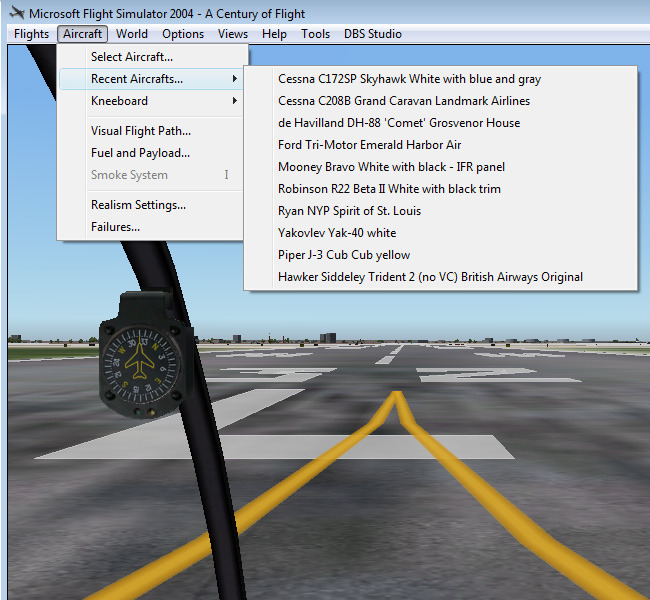Screen dimensions: 650x600
Task: Select the Recent Aircrafts... menu entry
Action: click(151, 79)
